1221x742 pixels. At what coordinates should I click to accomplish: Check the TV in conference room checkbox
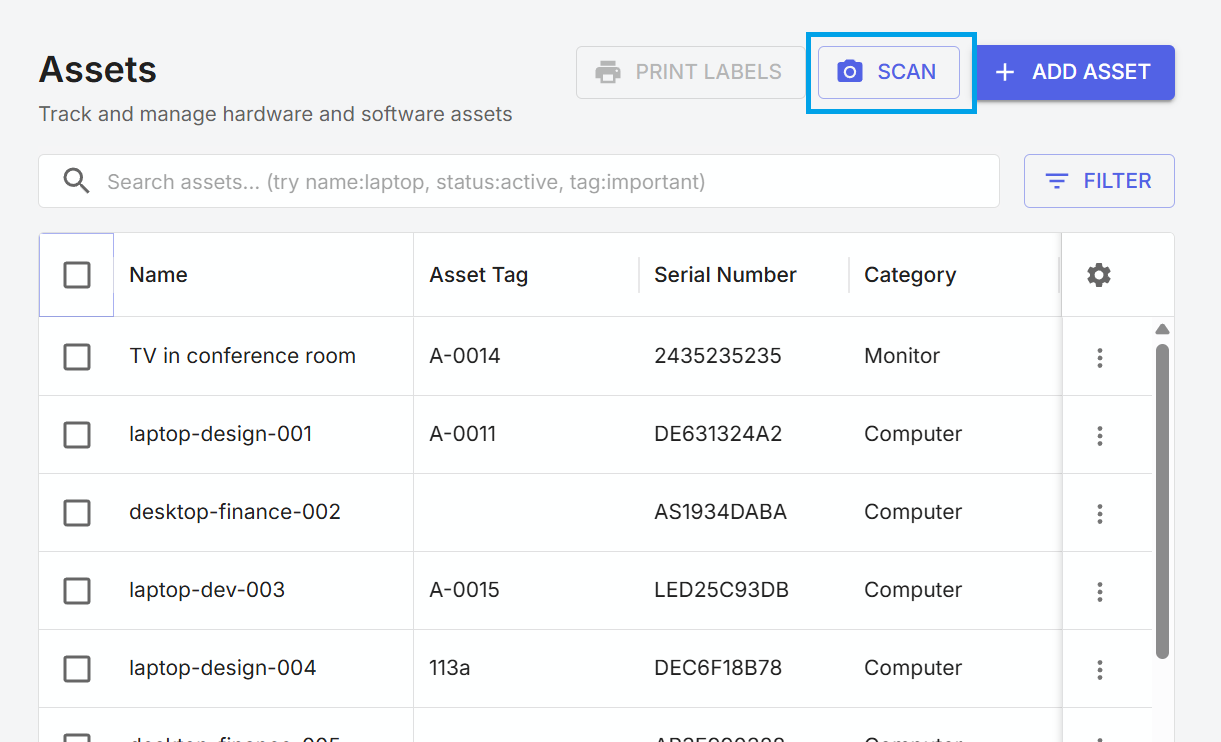coord(77,357)
